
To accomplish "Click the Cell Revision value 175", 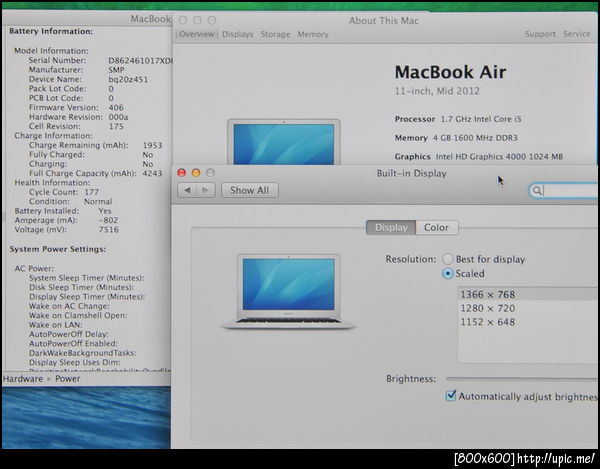I will coord(116,126).
